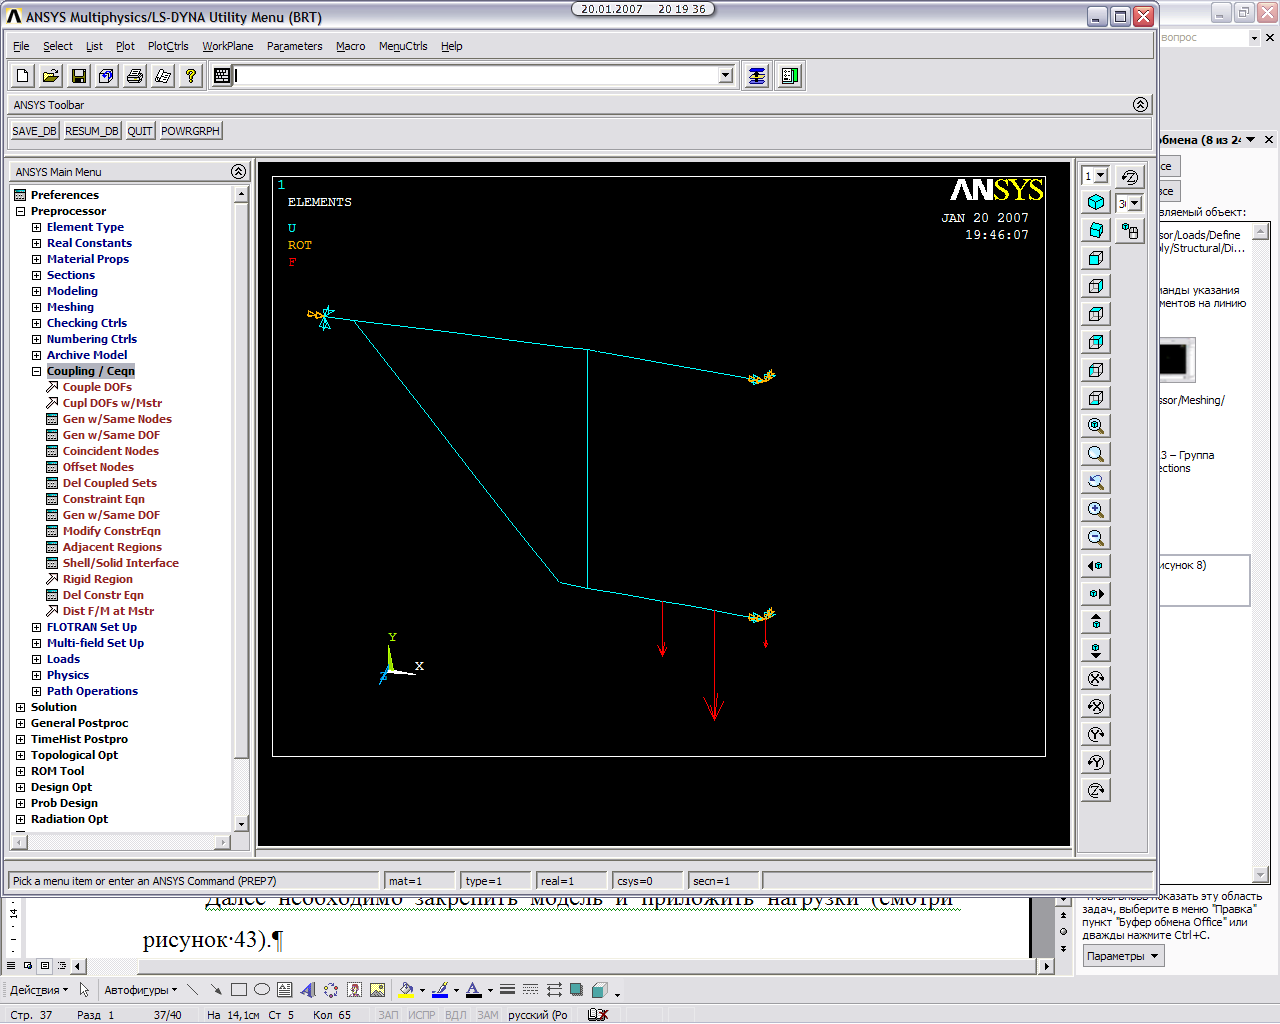This screenshot has height=1024, width=1280.
Task: Insert WordArt from Word drawing toolbar
Action: click(x=308, y=990)
